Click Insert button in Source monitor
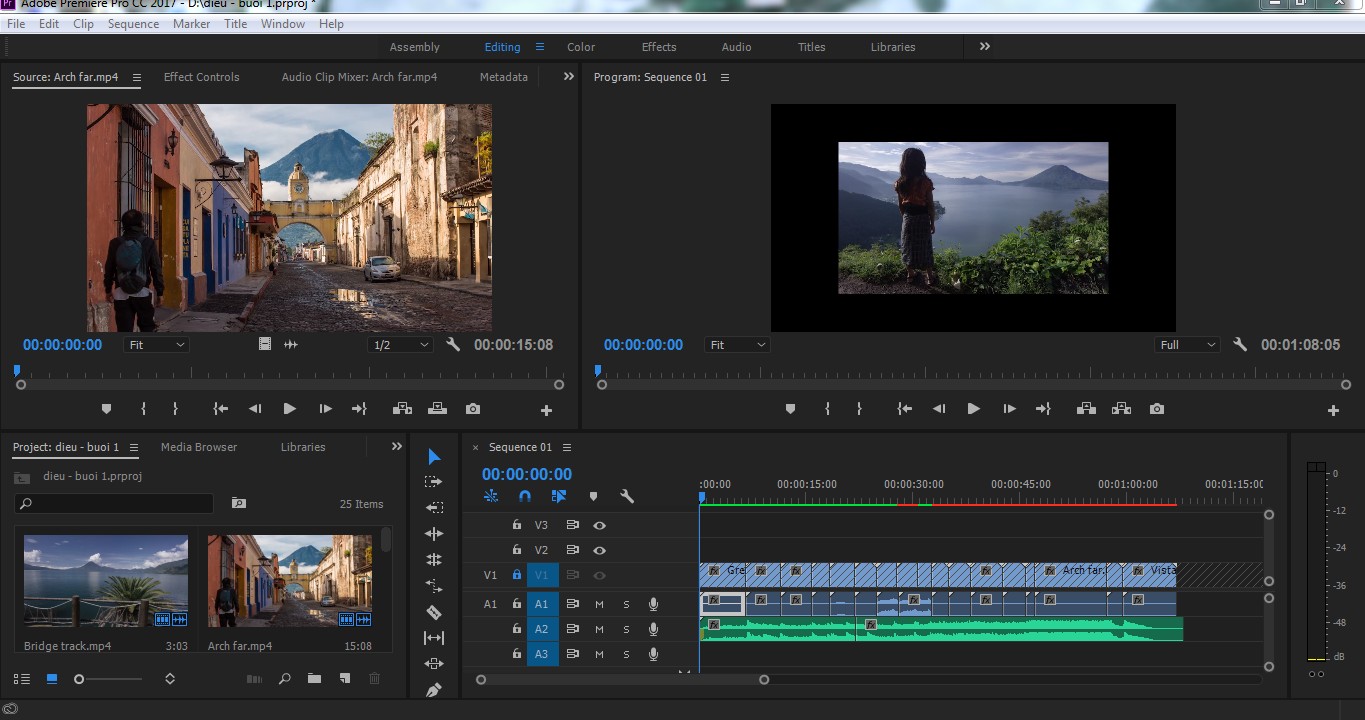 [402, 409]
